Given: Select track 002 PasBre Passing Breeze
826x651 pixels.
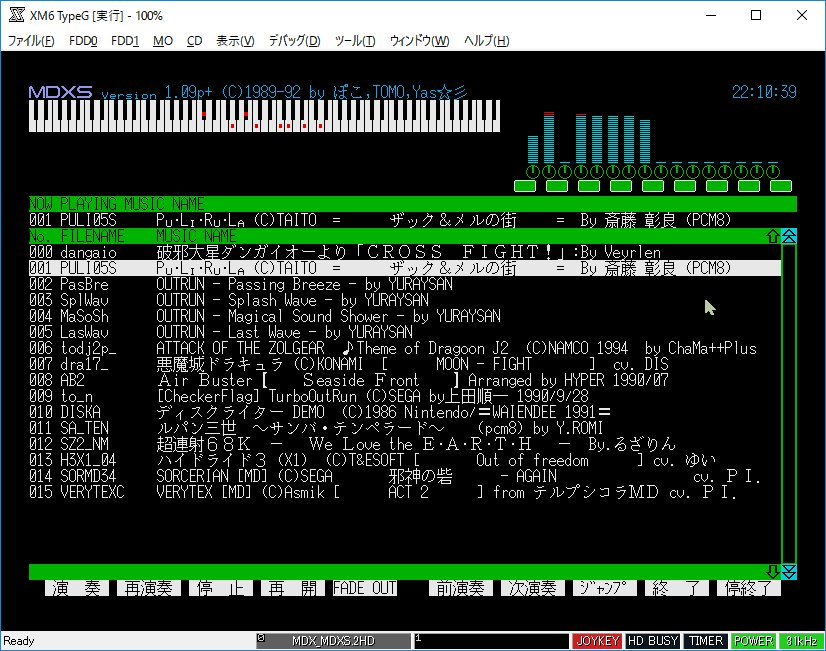Looking at the screenshot, I should tap(405, 284).
